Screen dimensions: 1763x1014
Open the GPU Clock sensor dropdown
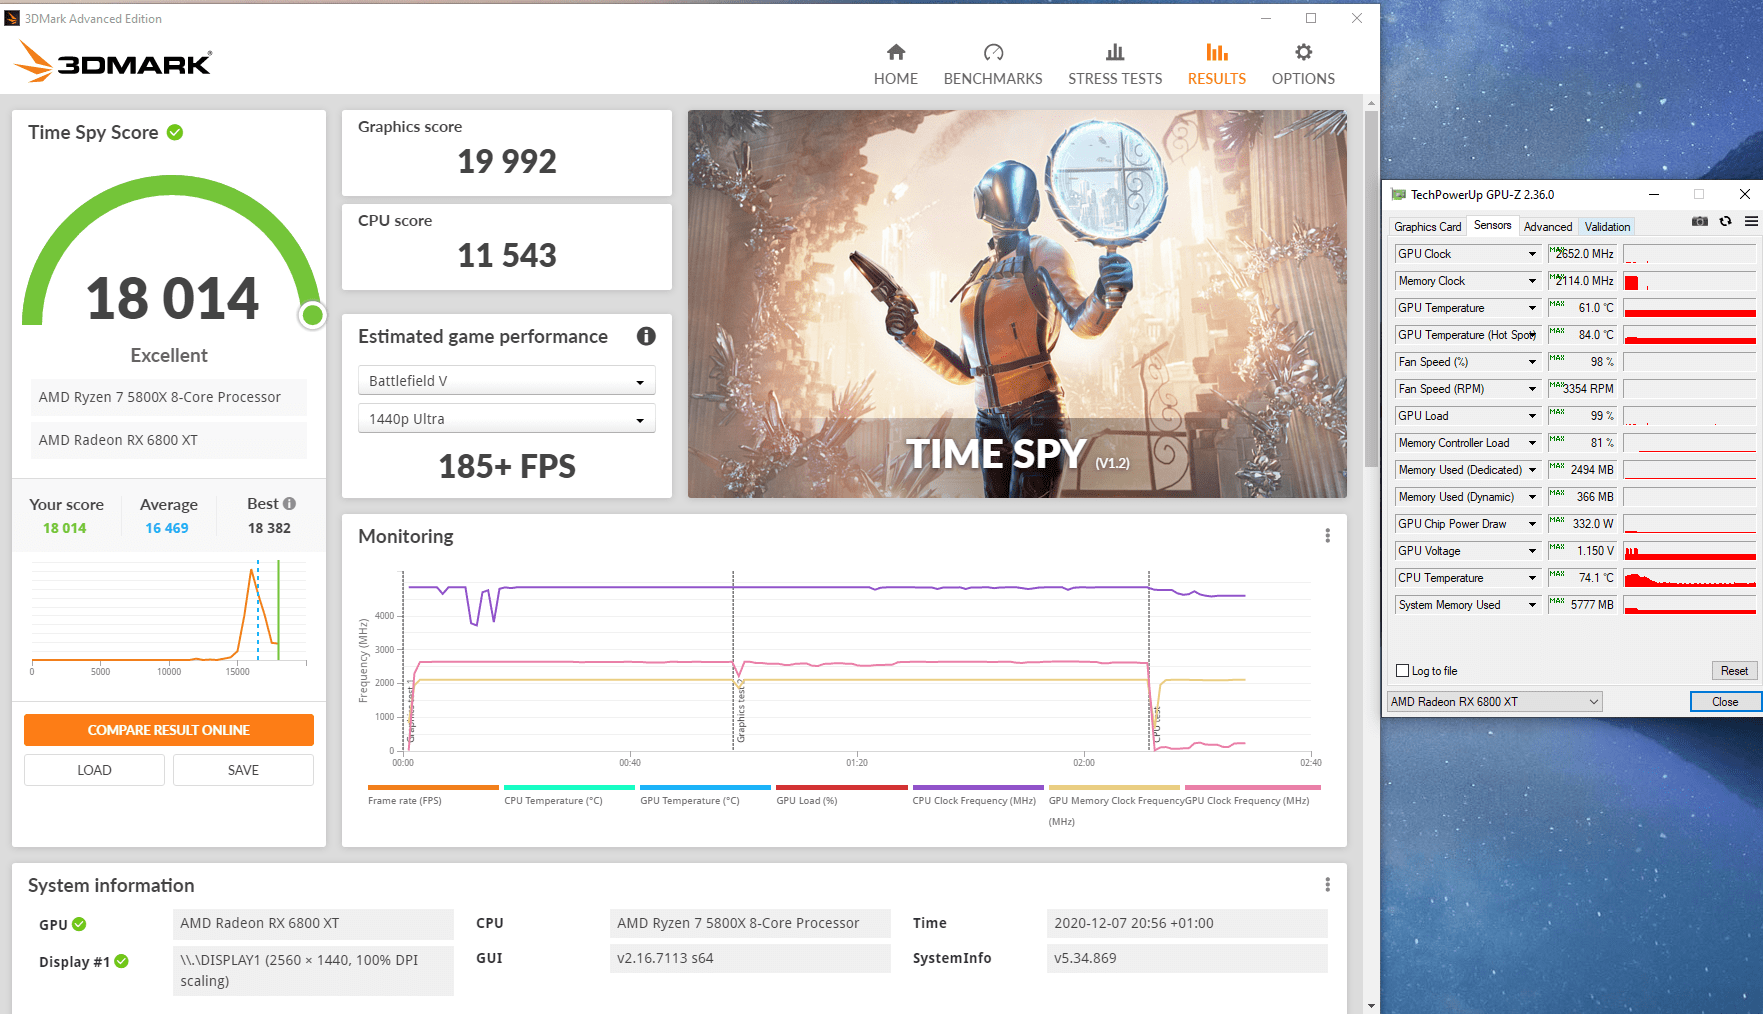tap(1532, 254)
